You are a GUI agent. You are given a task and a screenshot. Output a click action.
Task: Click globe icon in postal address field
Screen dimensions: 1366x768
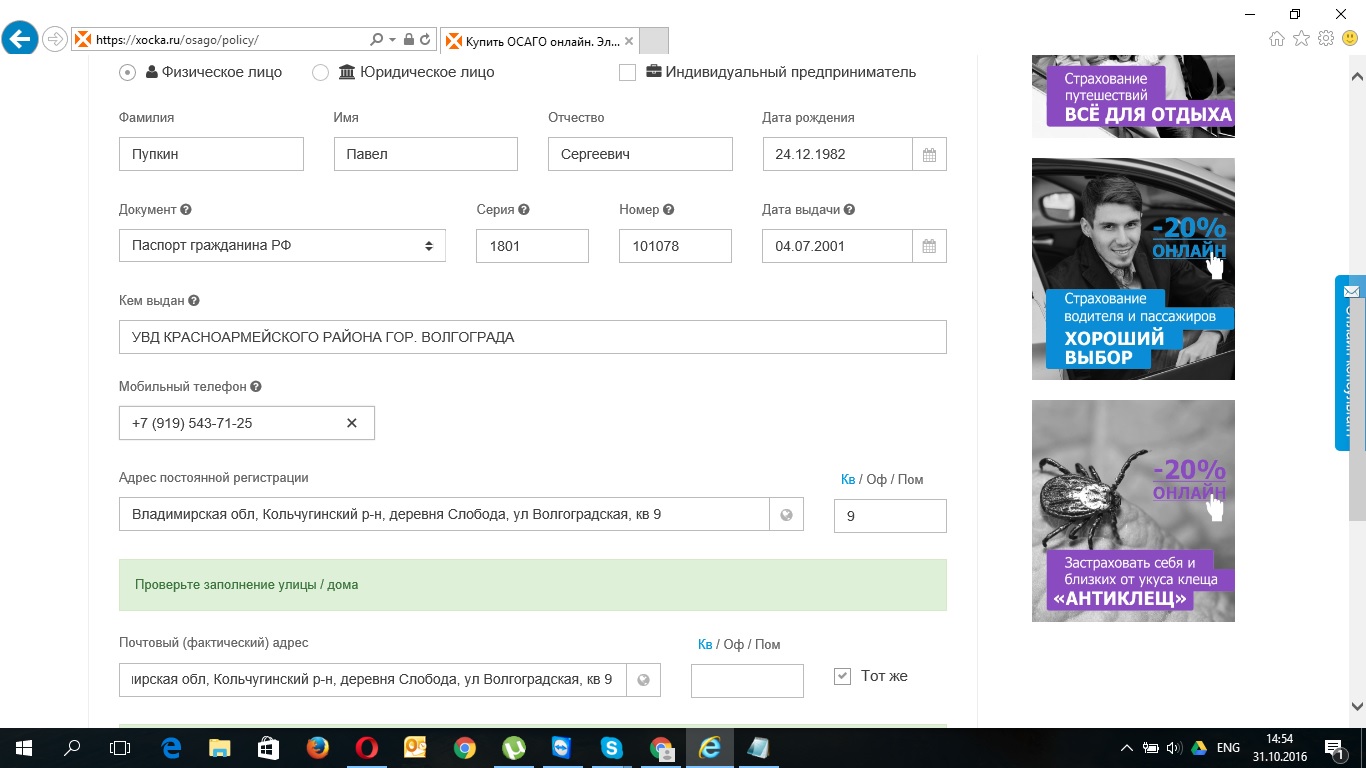[643, 680]
